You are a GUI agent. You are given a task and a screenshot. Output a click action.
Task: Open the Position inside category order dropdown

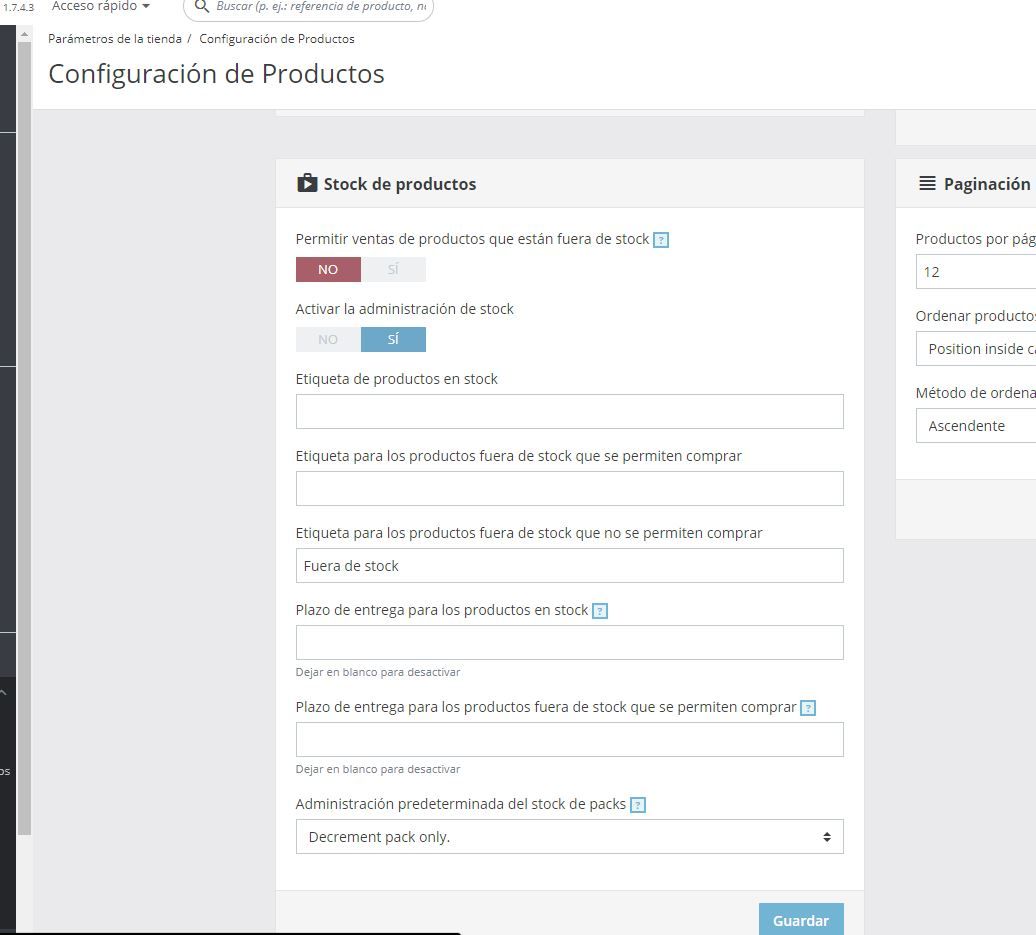[976, 349]
